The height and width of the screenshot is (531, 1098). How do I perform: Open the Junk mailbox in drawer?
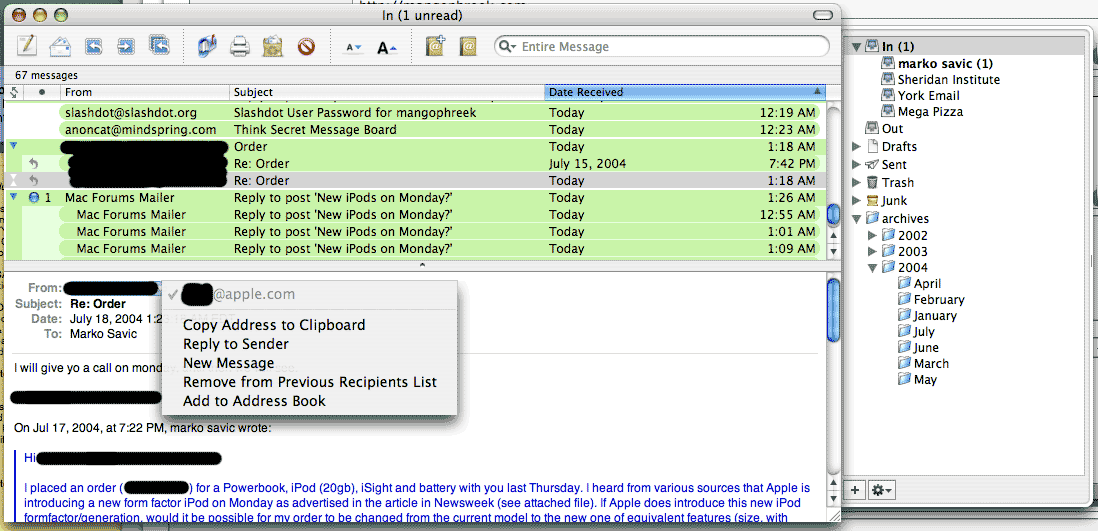tap(887, 200)
